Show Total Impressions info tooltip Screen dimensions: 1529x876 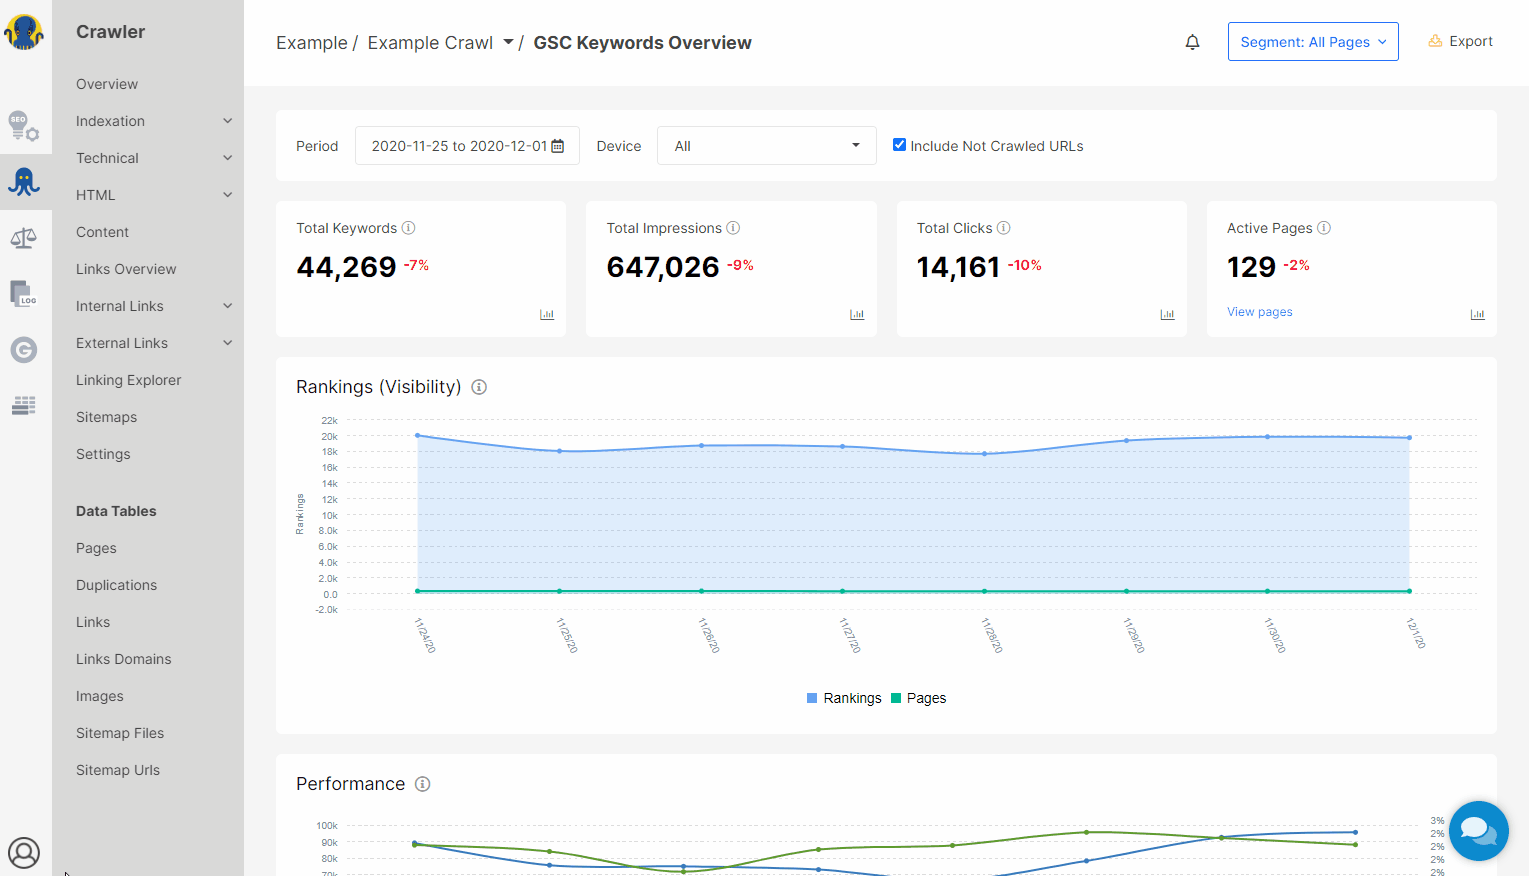[733, 228]
